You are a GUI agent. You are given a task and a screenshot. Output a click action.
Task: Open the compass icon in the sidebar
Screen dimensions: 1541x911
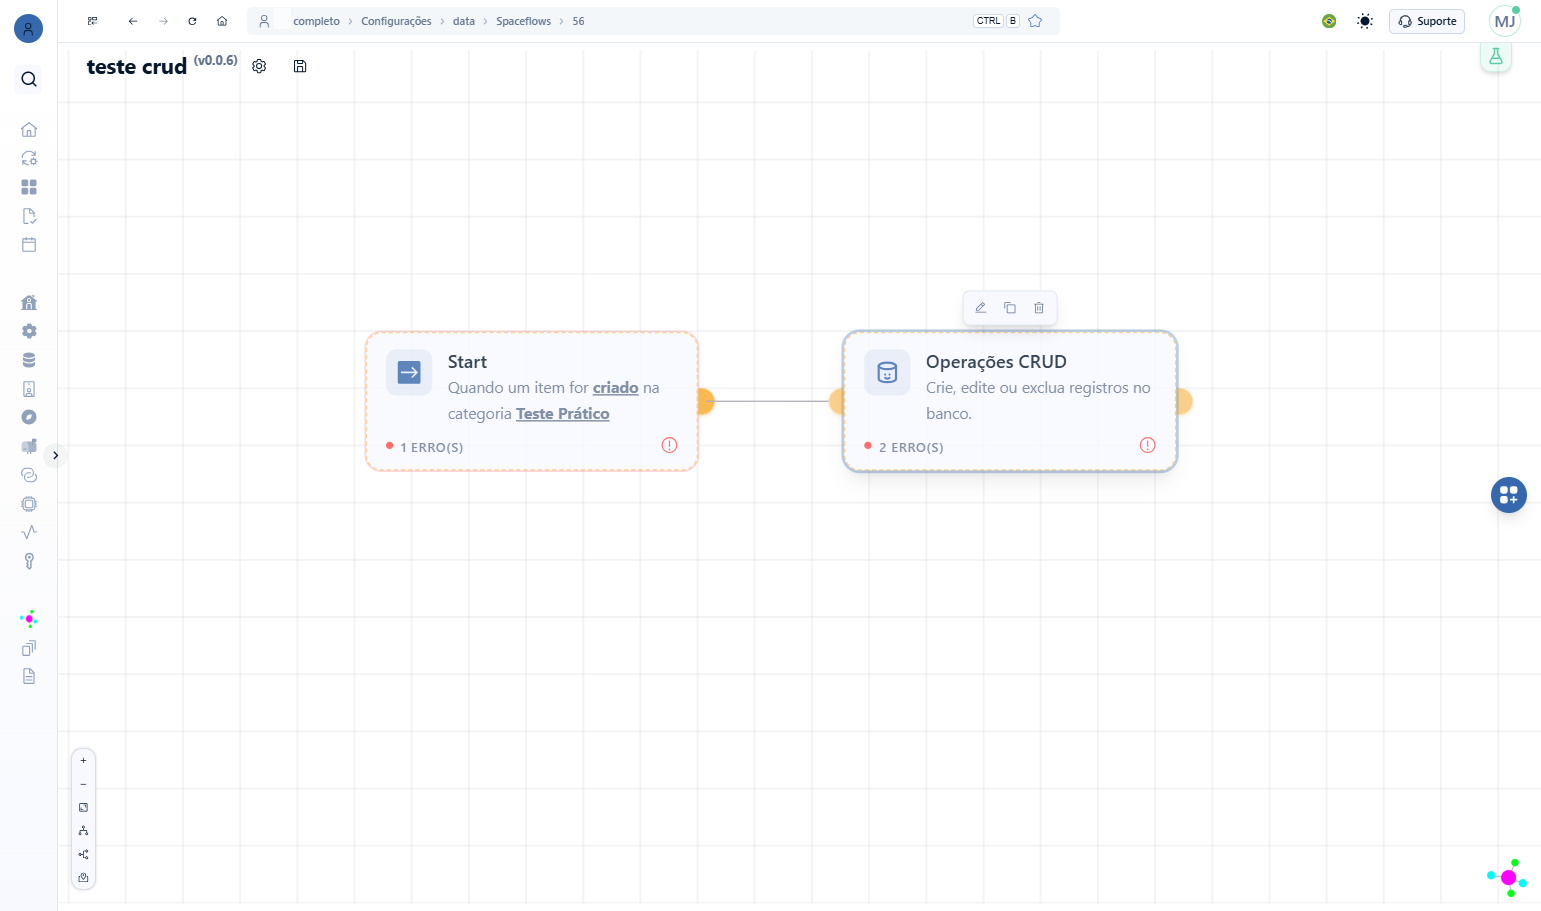coord(29,417)
